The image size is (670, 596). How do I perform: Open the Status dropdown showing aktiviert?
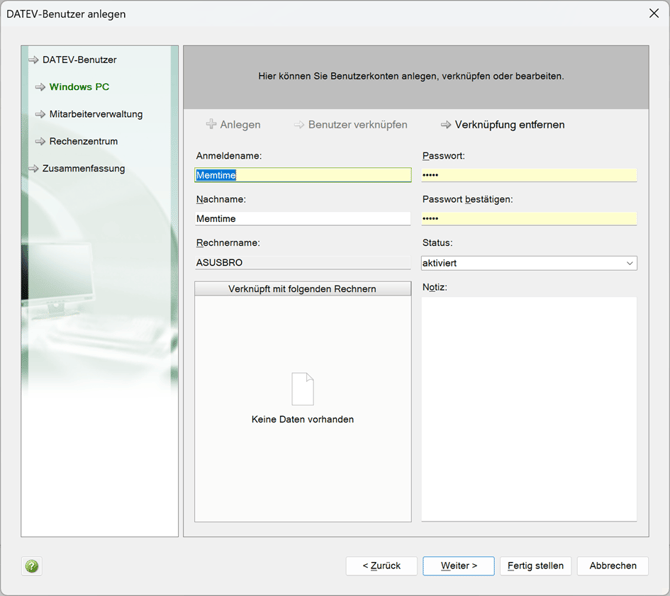point(529,263)
